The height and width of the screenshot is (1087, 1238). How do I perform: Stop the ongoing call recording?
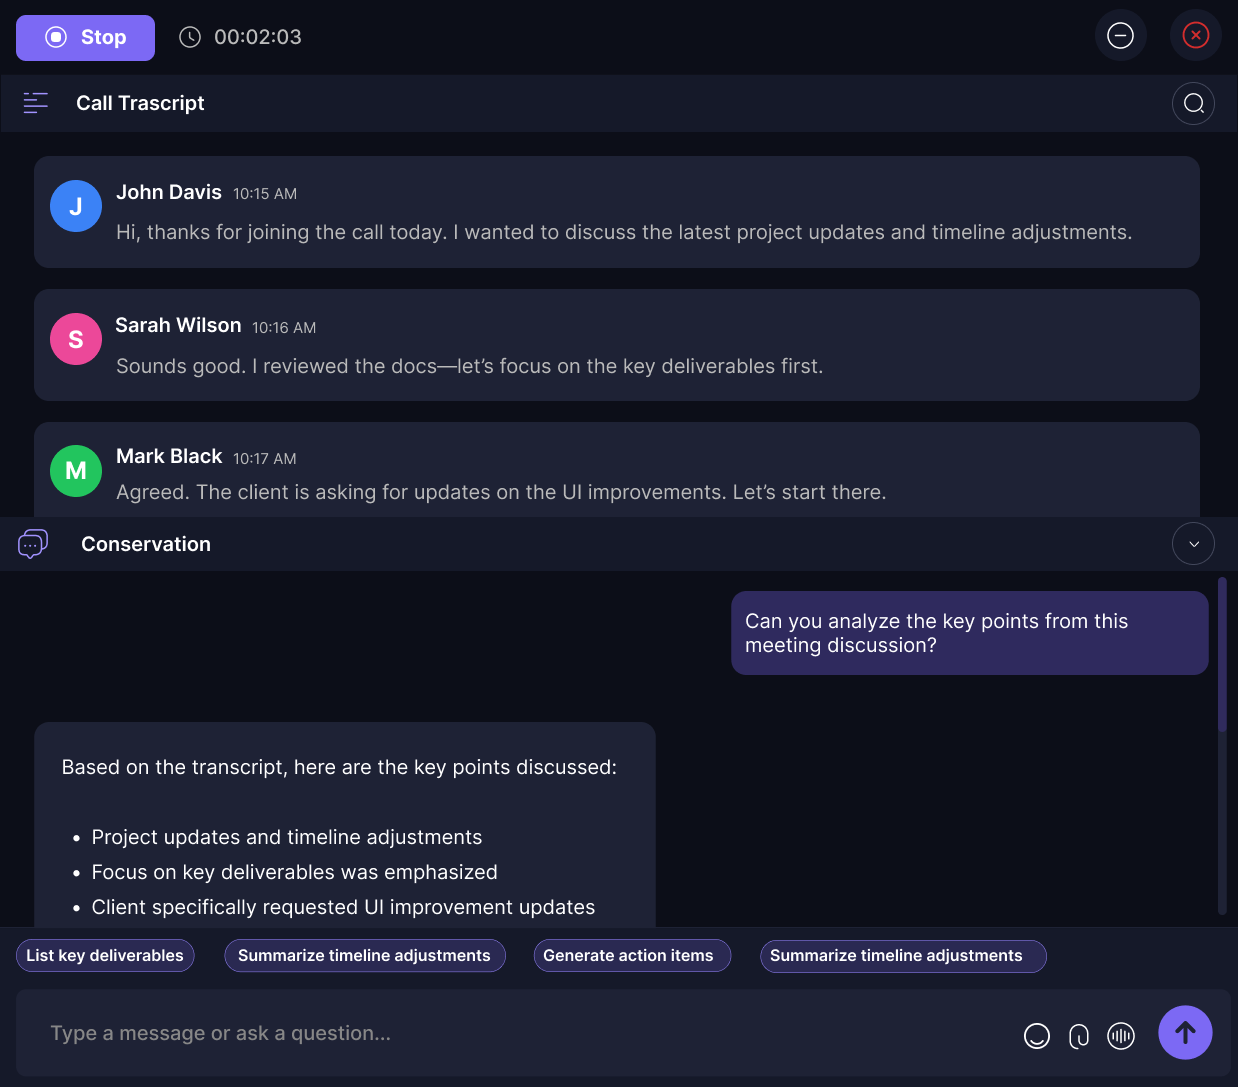tap(85, 37)
